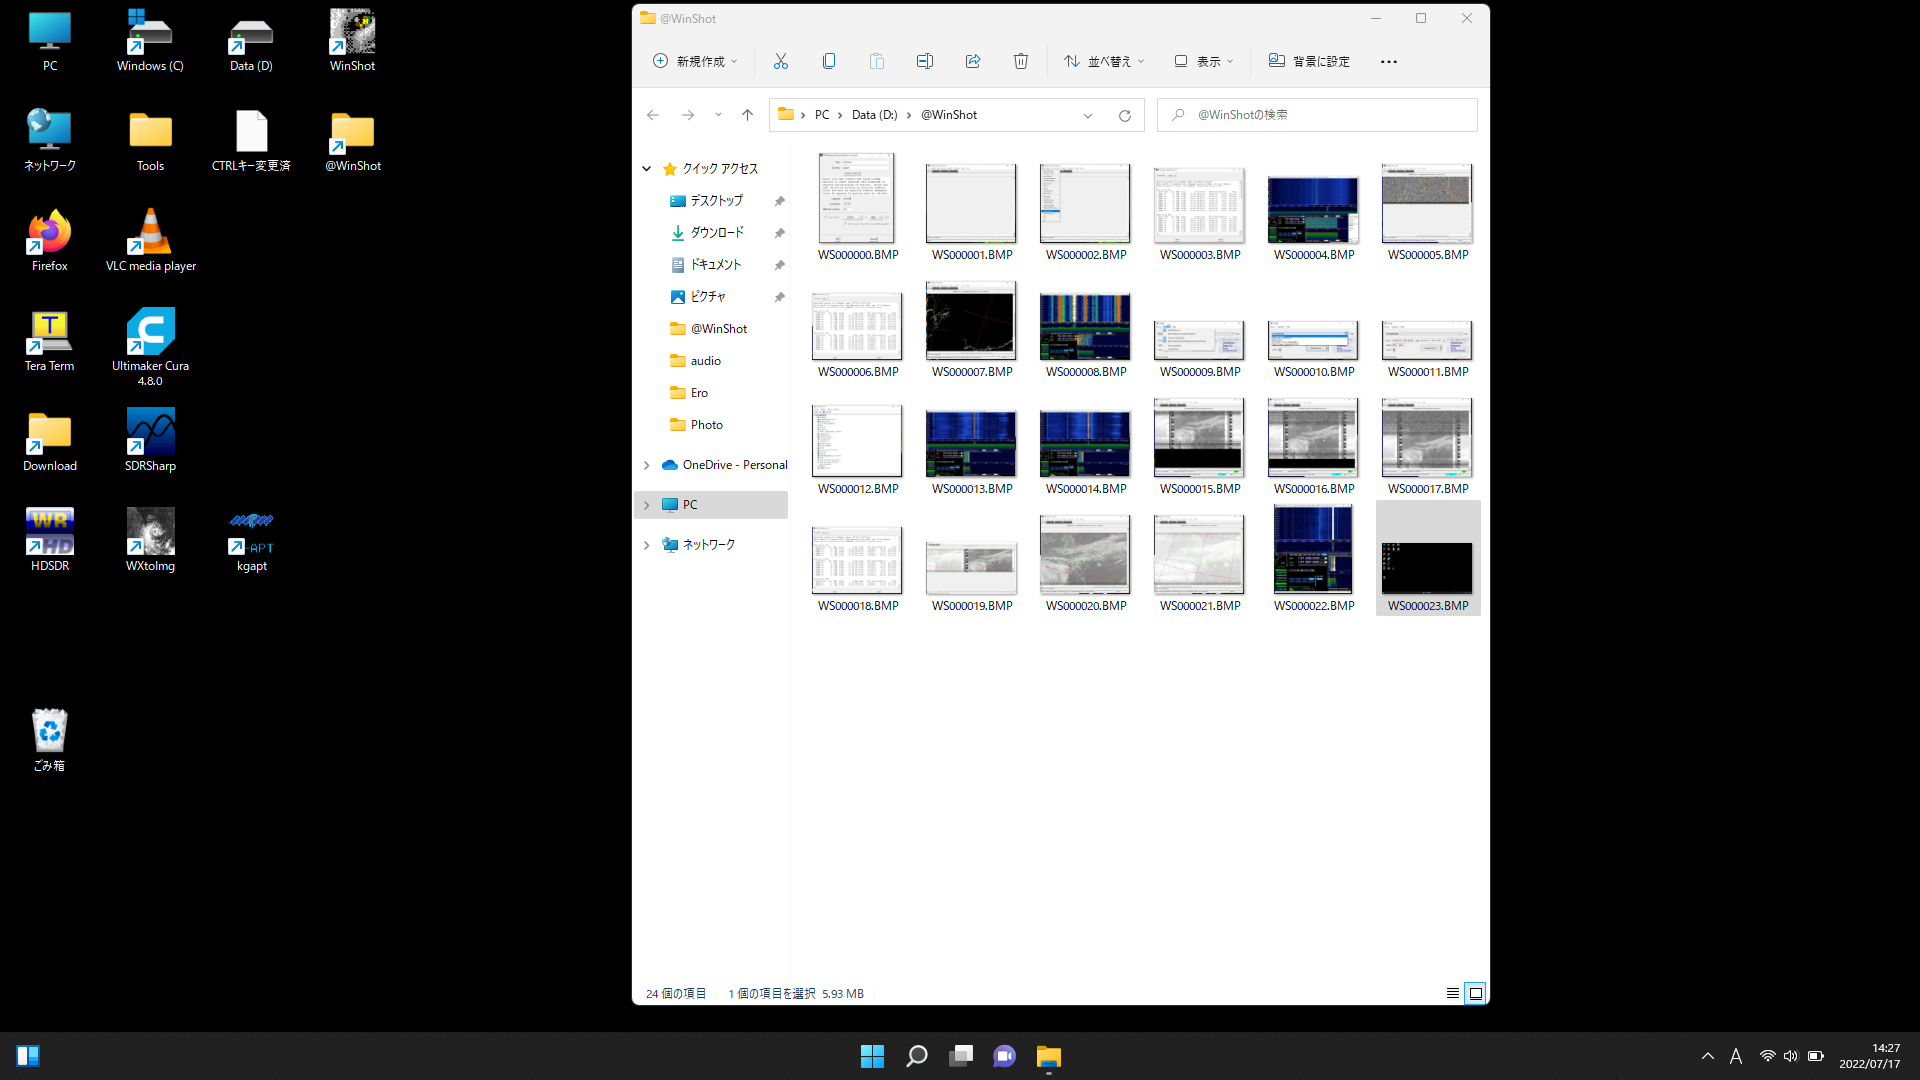This screenshot has height=1080, width=1920.
Task: Collapse the Quick access tree node
Action: pos(647,169)
